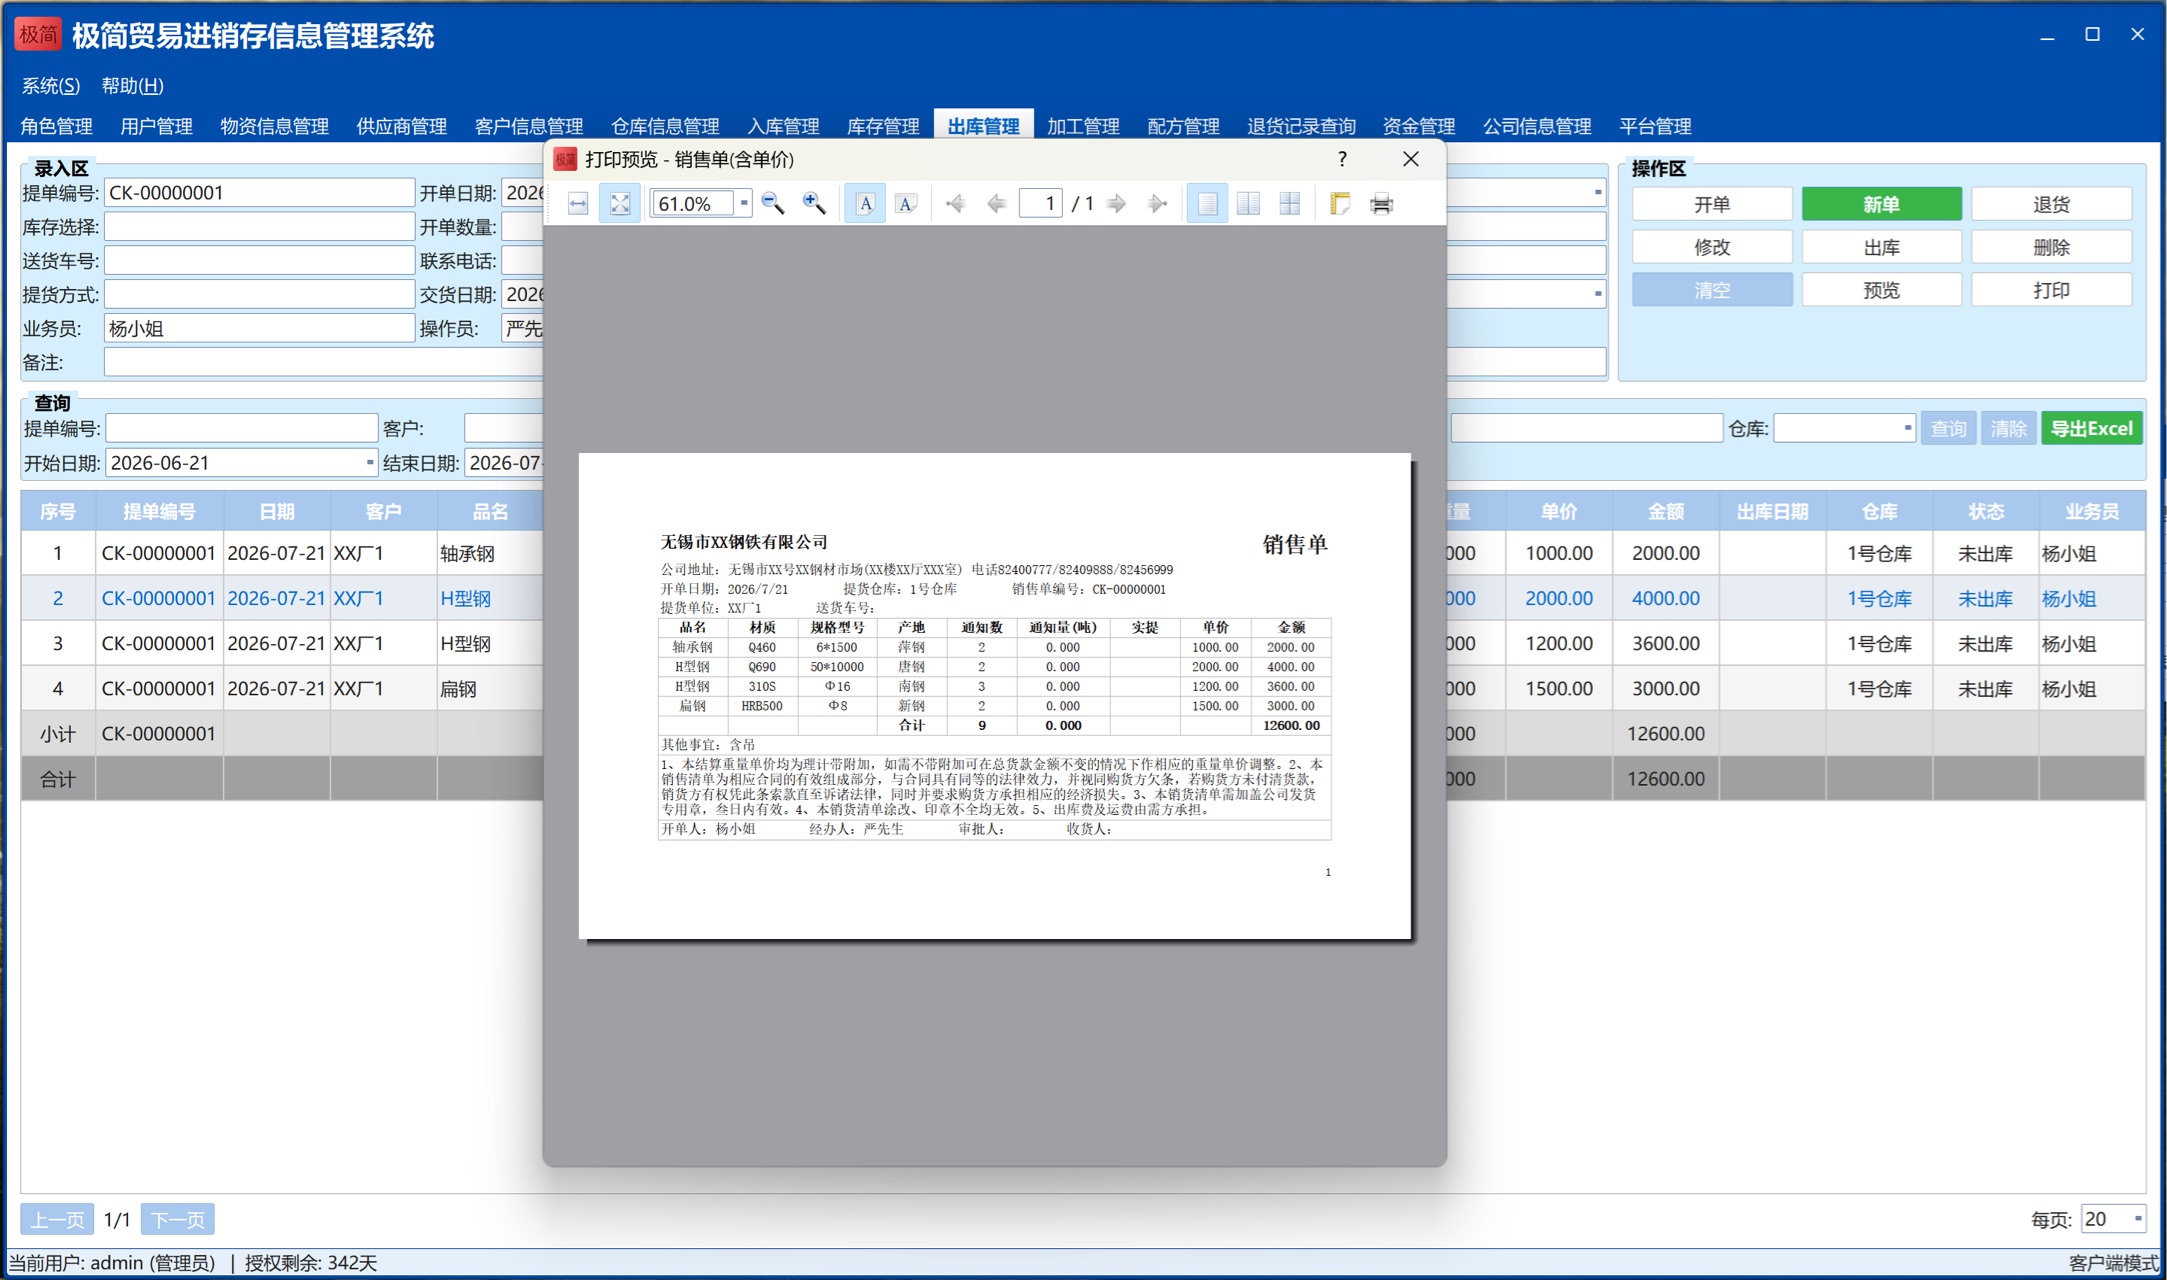Screen dimensions: 2167x1280
Task: Click the 导出Excel button
Action: 2092,428
